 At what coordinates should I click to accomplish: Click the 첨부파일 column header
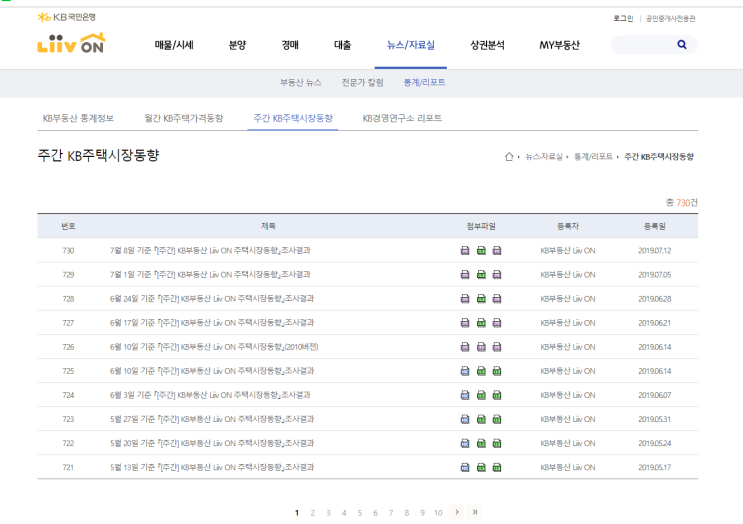click(x=481, y=226)
